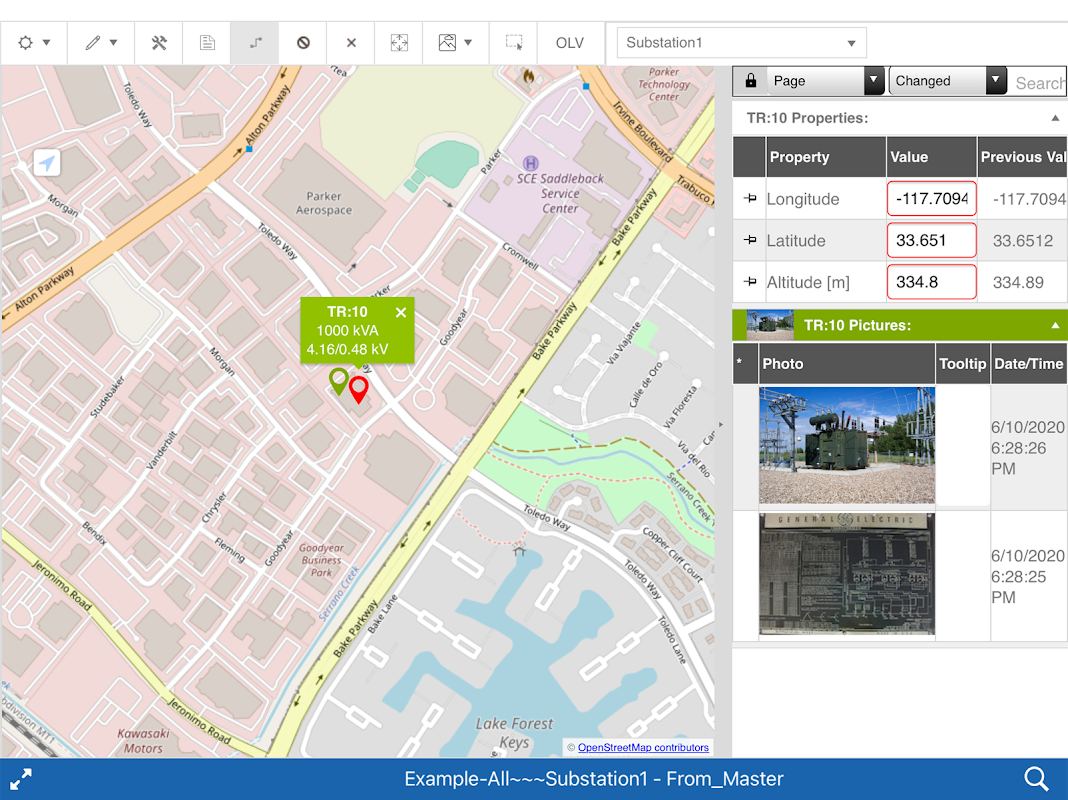Click the red map pin marker
The height and width of the screenshot is (800, 1068).
tap(358, 389)
